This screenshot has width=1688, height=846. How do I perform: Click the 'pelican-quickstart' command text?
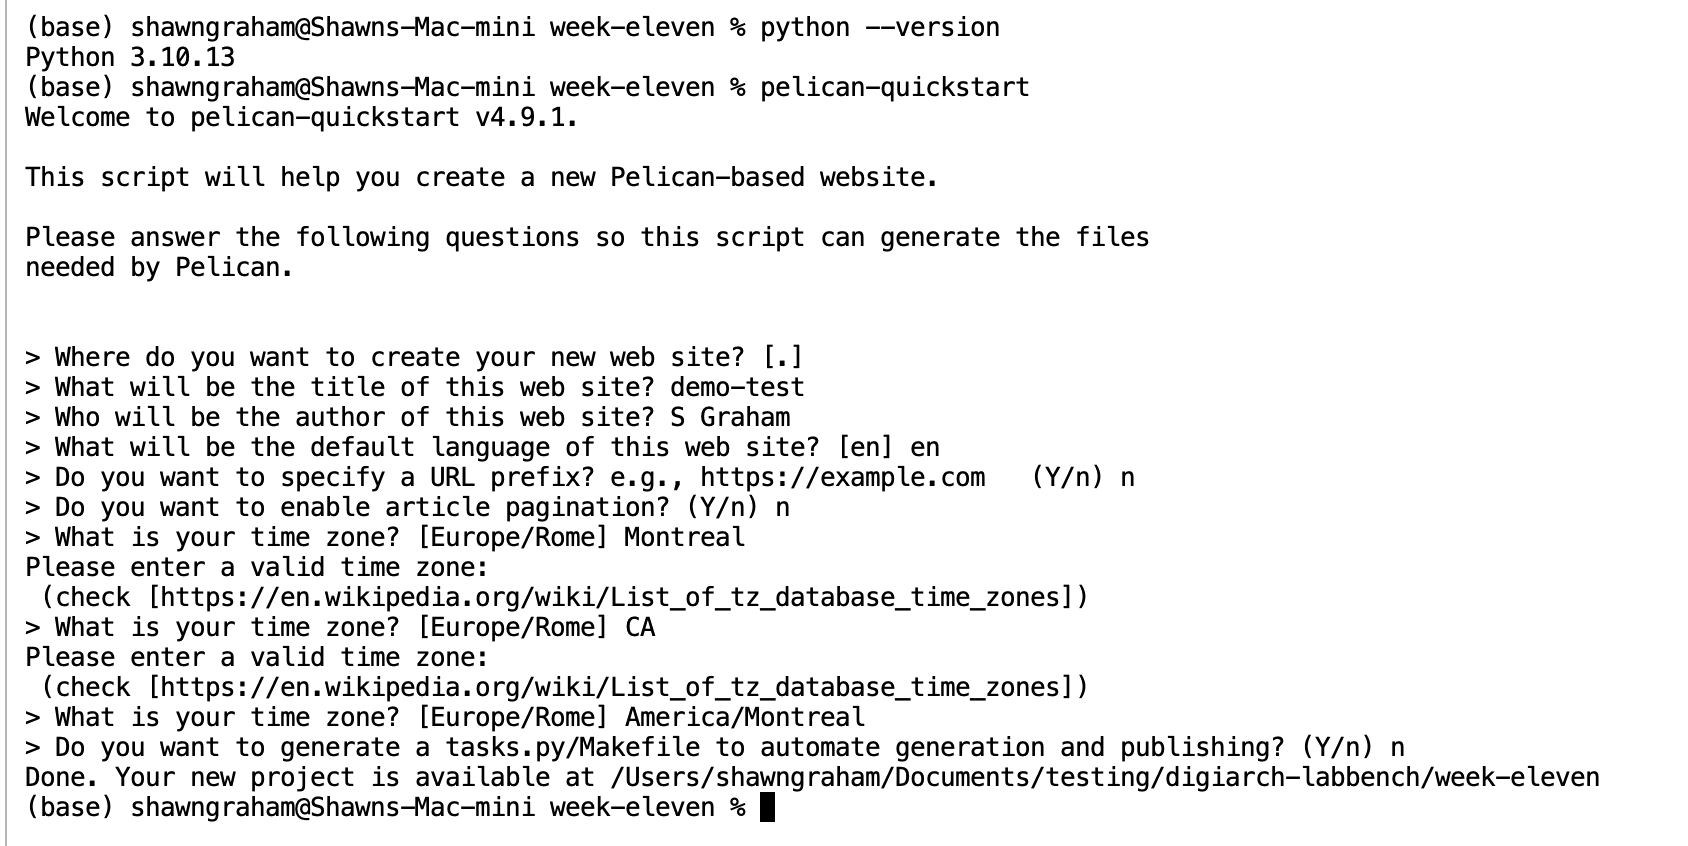pyautogui.click(x=895, y=87)
